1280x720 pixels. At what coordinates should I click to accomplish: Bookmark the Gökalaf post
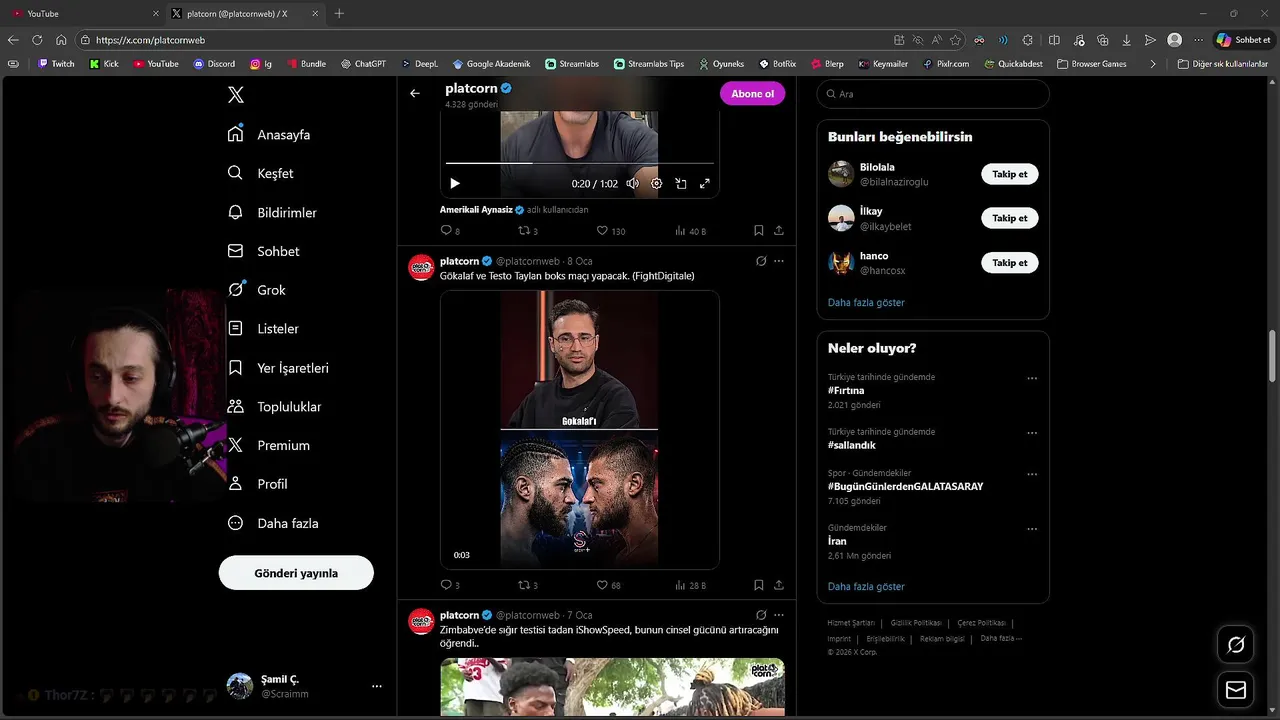click(x=759, y=585)
